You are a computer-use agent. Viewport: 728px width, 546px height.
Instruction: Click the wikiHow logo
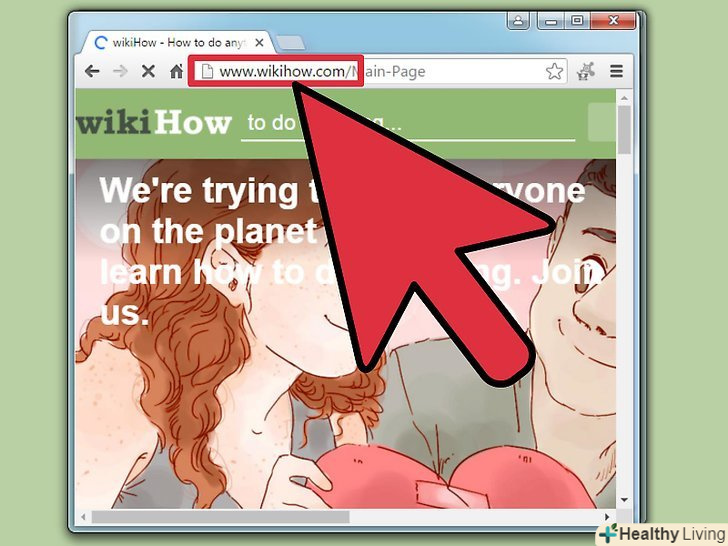point(154,122)
